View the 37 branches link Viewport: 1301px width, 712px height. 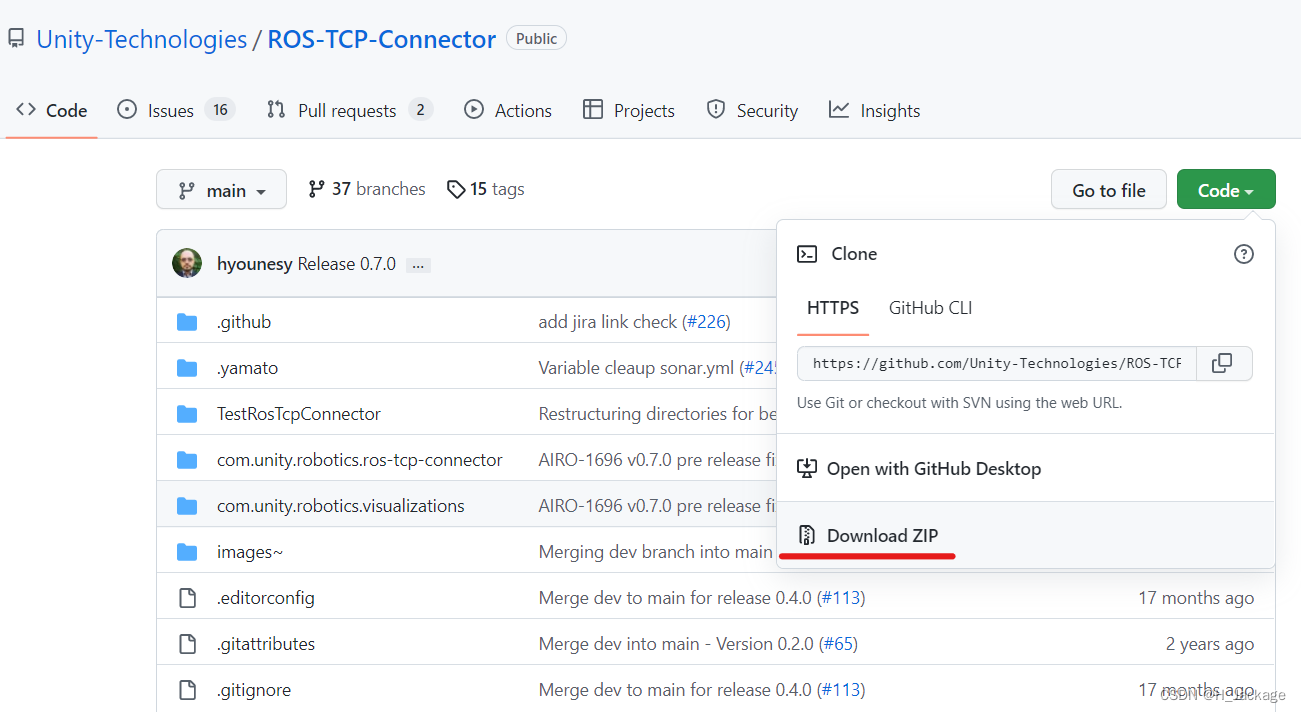(x=367, y=189)
